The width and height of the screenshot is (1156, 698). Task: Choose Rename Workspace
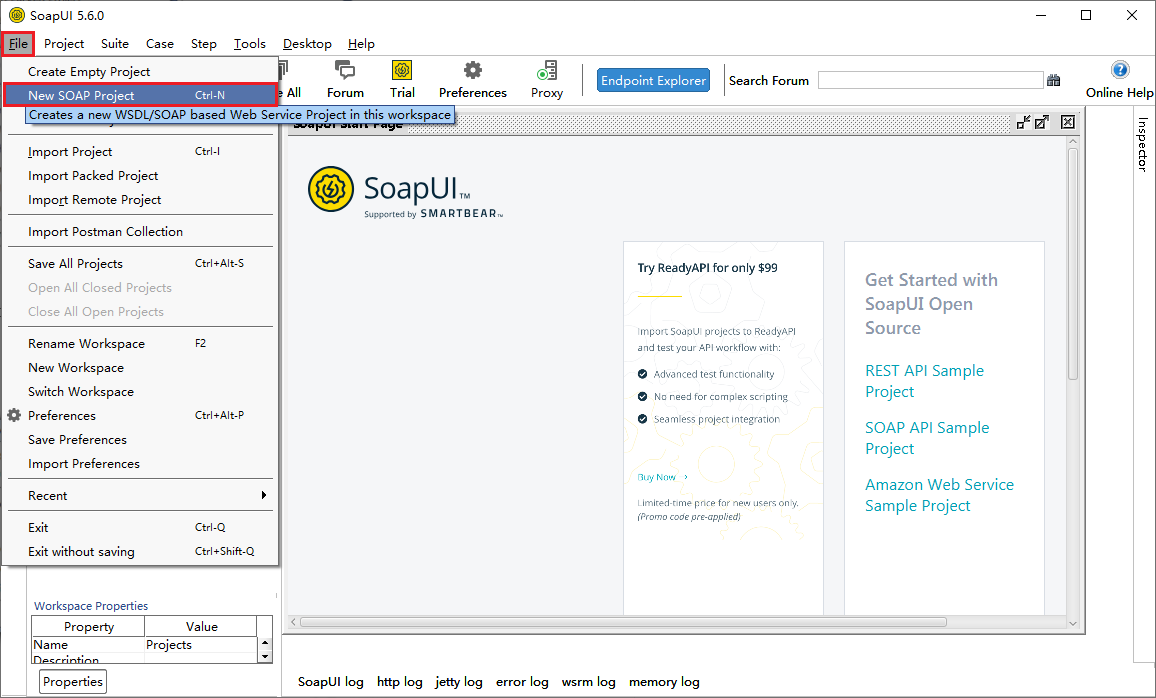140,343
